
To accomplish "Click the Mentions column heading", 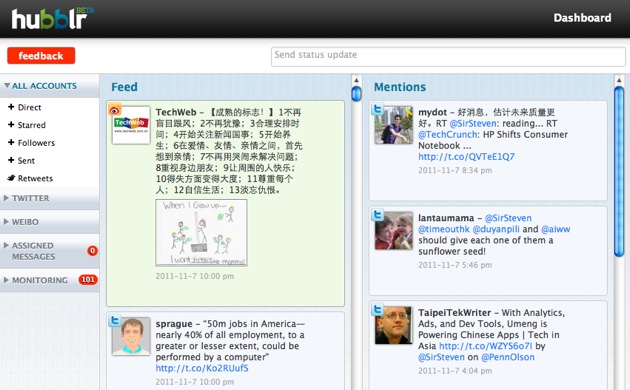I will tap(400, 87).
